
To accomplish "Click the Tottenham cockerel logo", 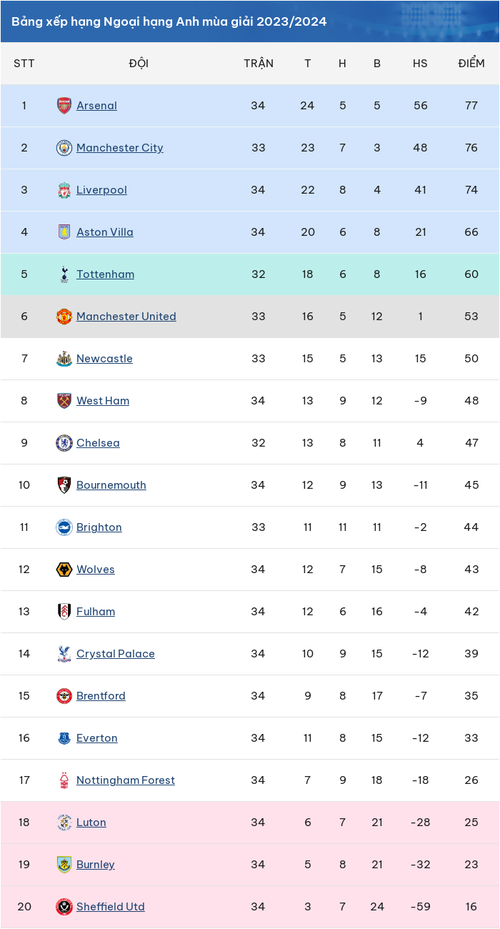I will pyautogui.click(x=64, y=274).
